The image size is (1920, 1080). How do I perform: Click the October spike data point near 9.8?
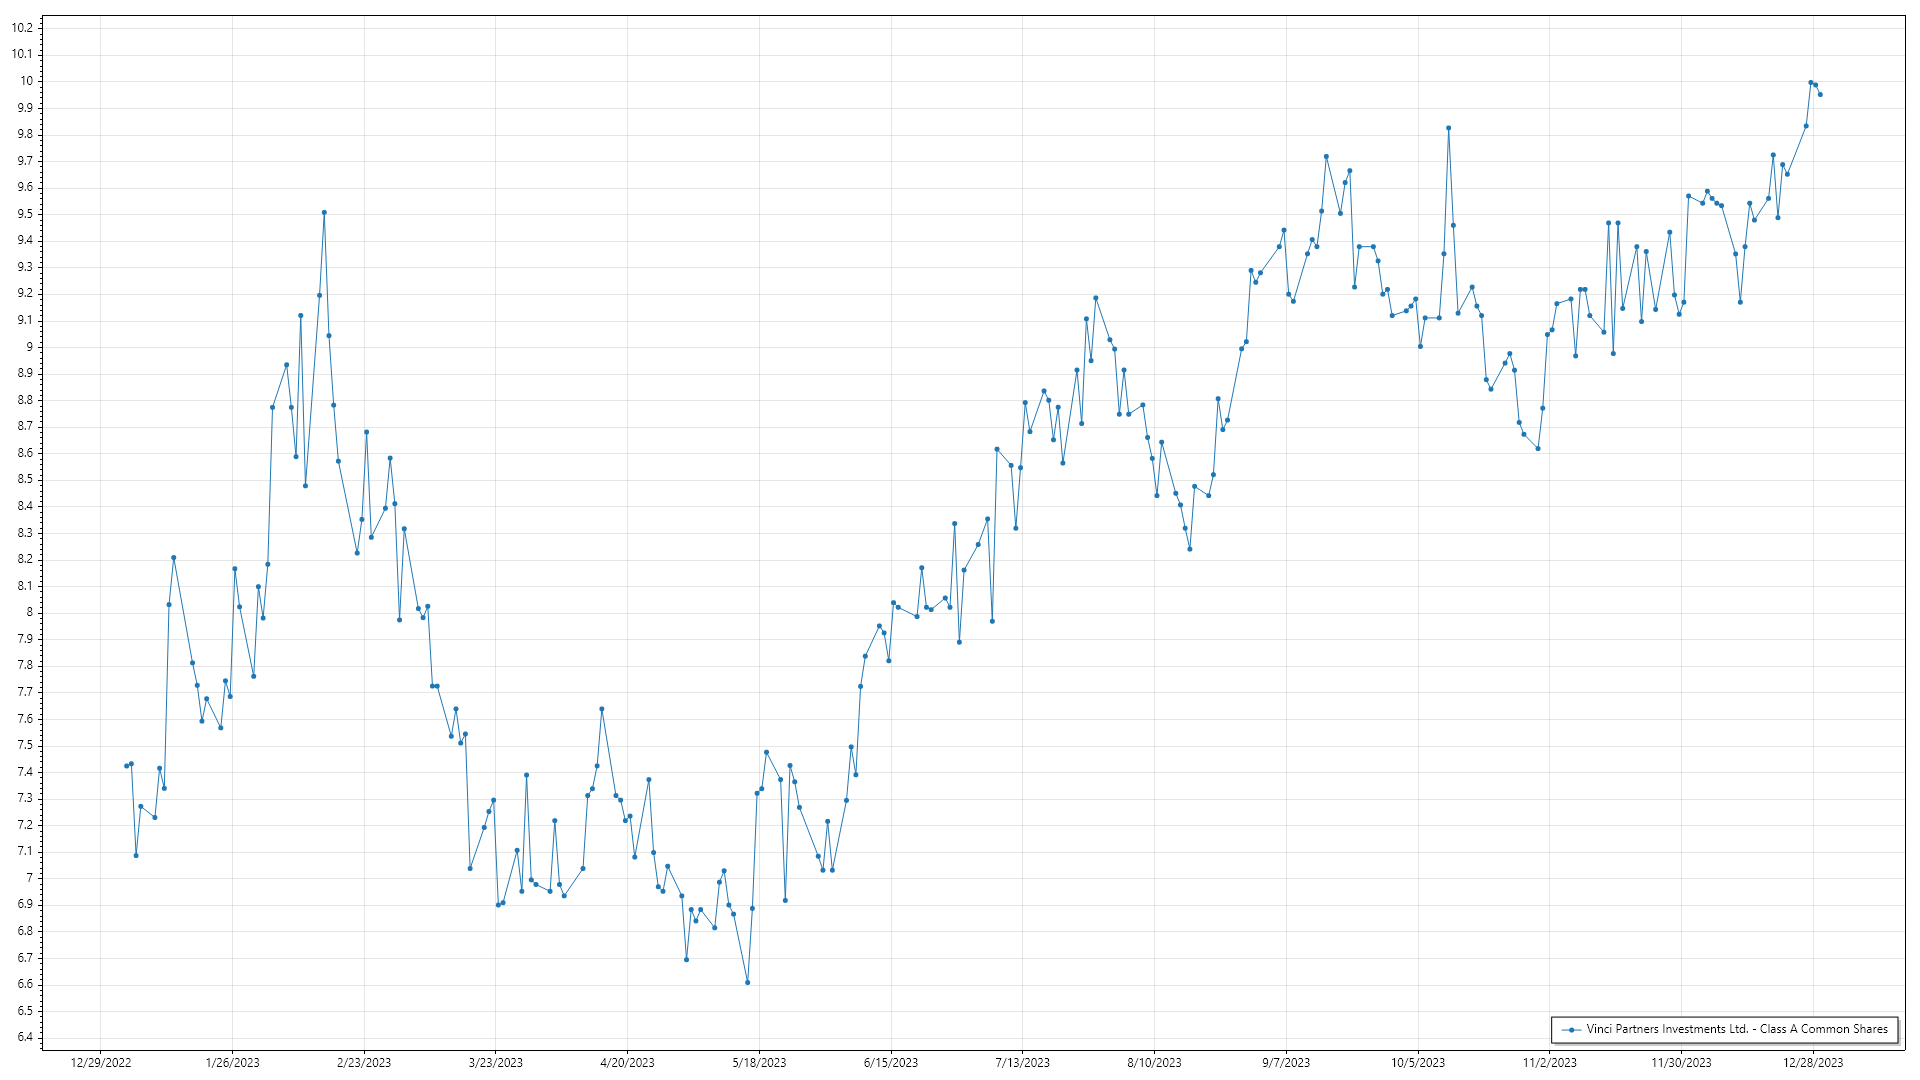click(1448, 128)
